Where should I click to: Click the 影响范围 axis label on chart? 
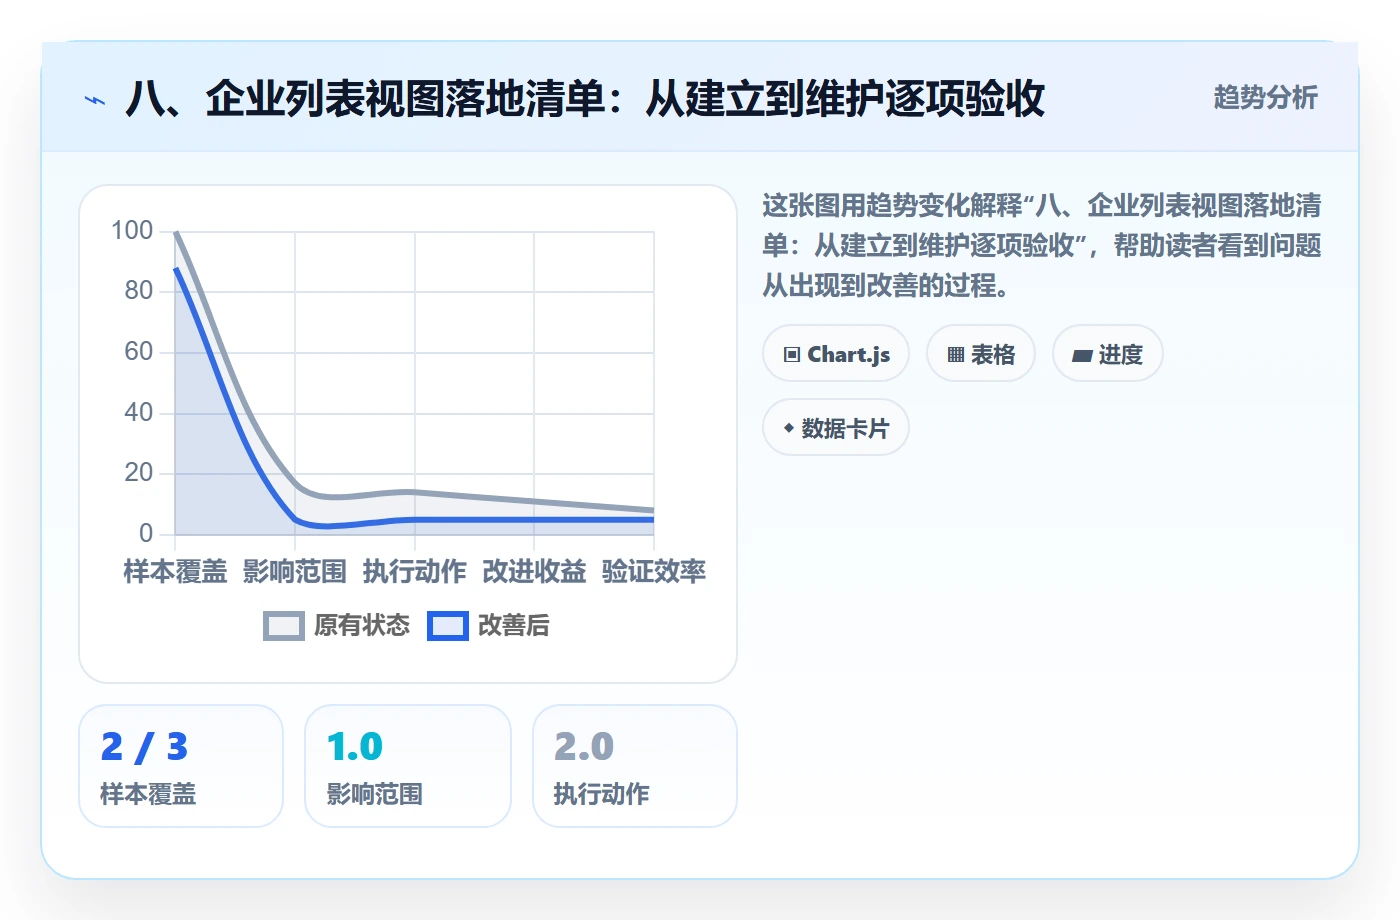295,572
